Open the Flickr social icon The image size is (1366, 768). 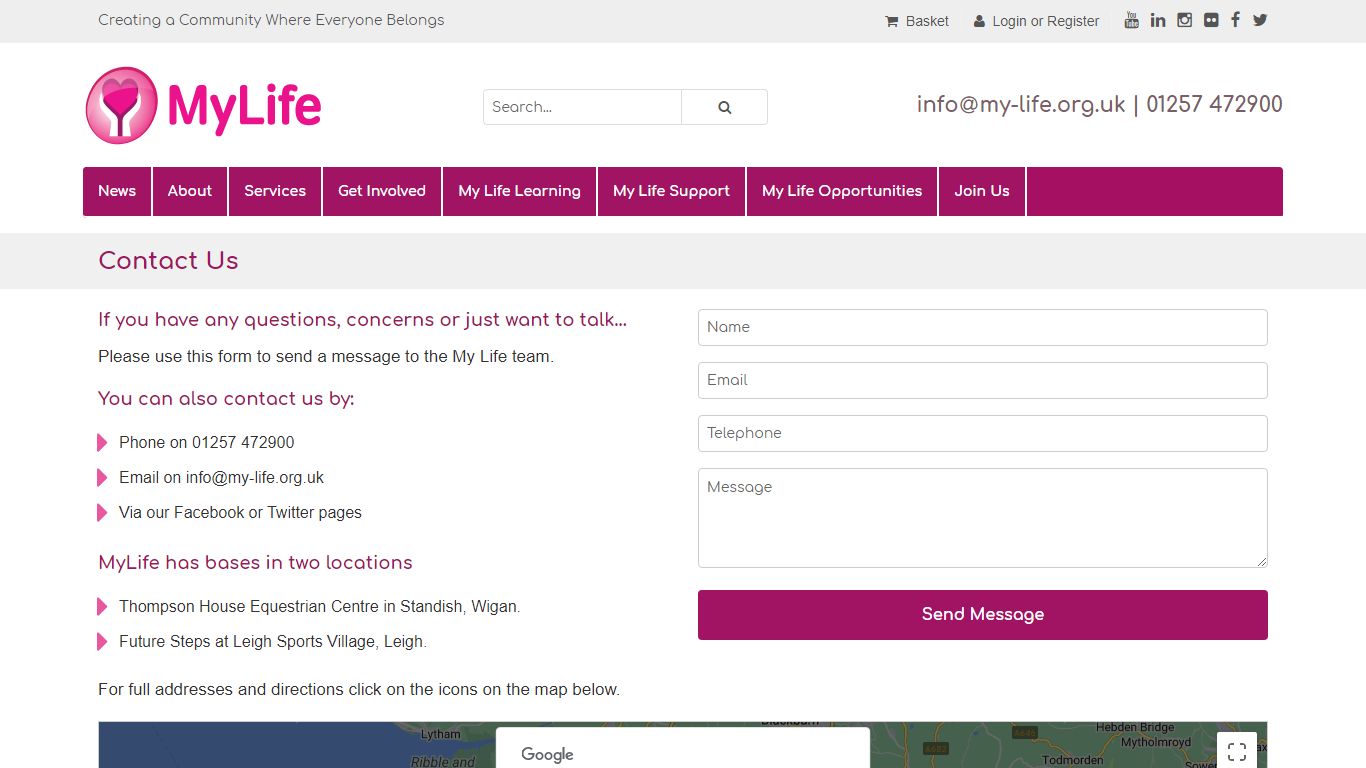[x=1211, y=20]
